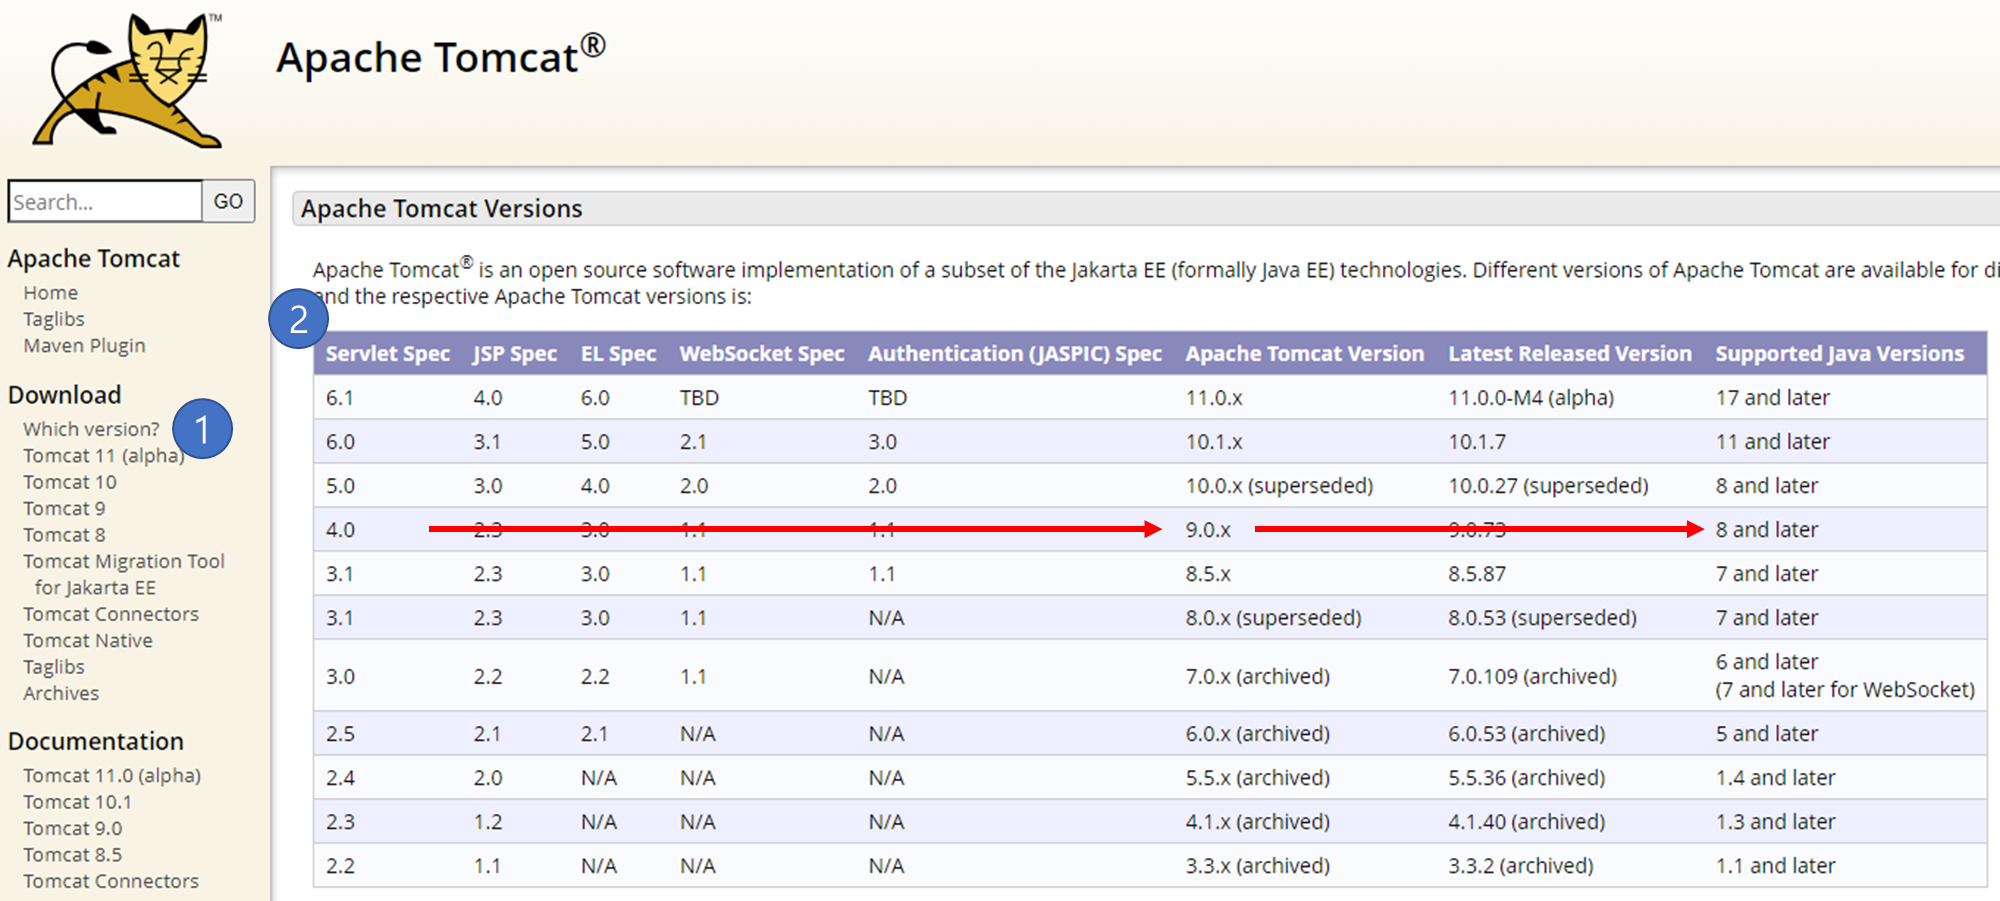Open Tomcat 9.0 documentation link
The image size is (2000, 901).
coord(72,828)
